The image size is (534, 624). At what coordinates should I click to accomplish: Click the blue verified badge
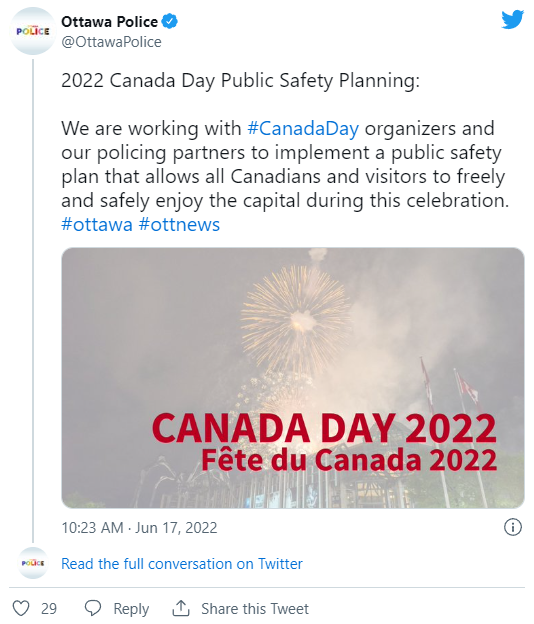pos(170,21)
